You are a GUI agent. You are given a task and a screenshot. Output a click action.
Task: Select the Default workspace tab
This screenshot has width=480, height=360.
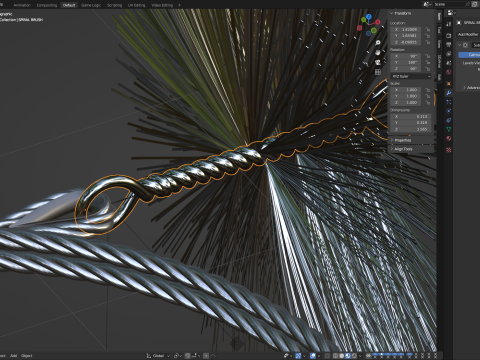point(69,5)
